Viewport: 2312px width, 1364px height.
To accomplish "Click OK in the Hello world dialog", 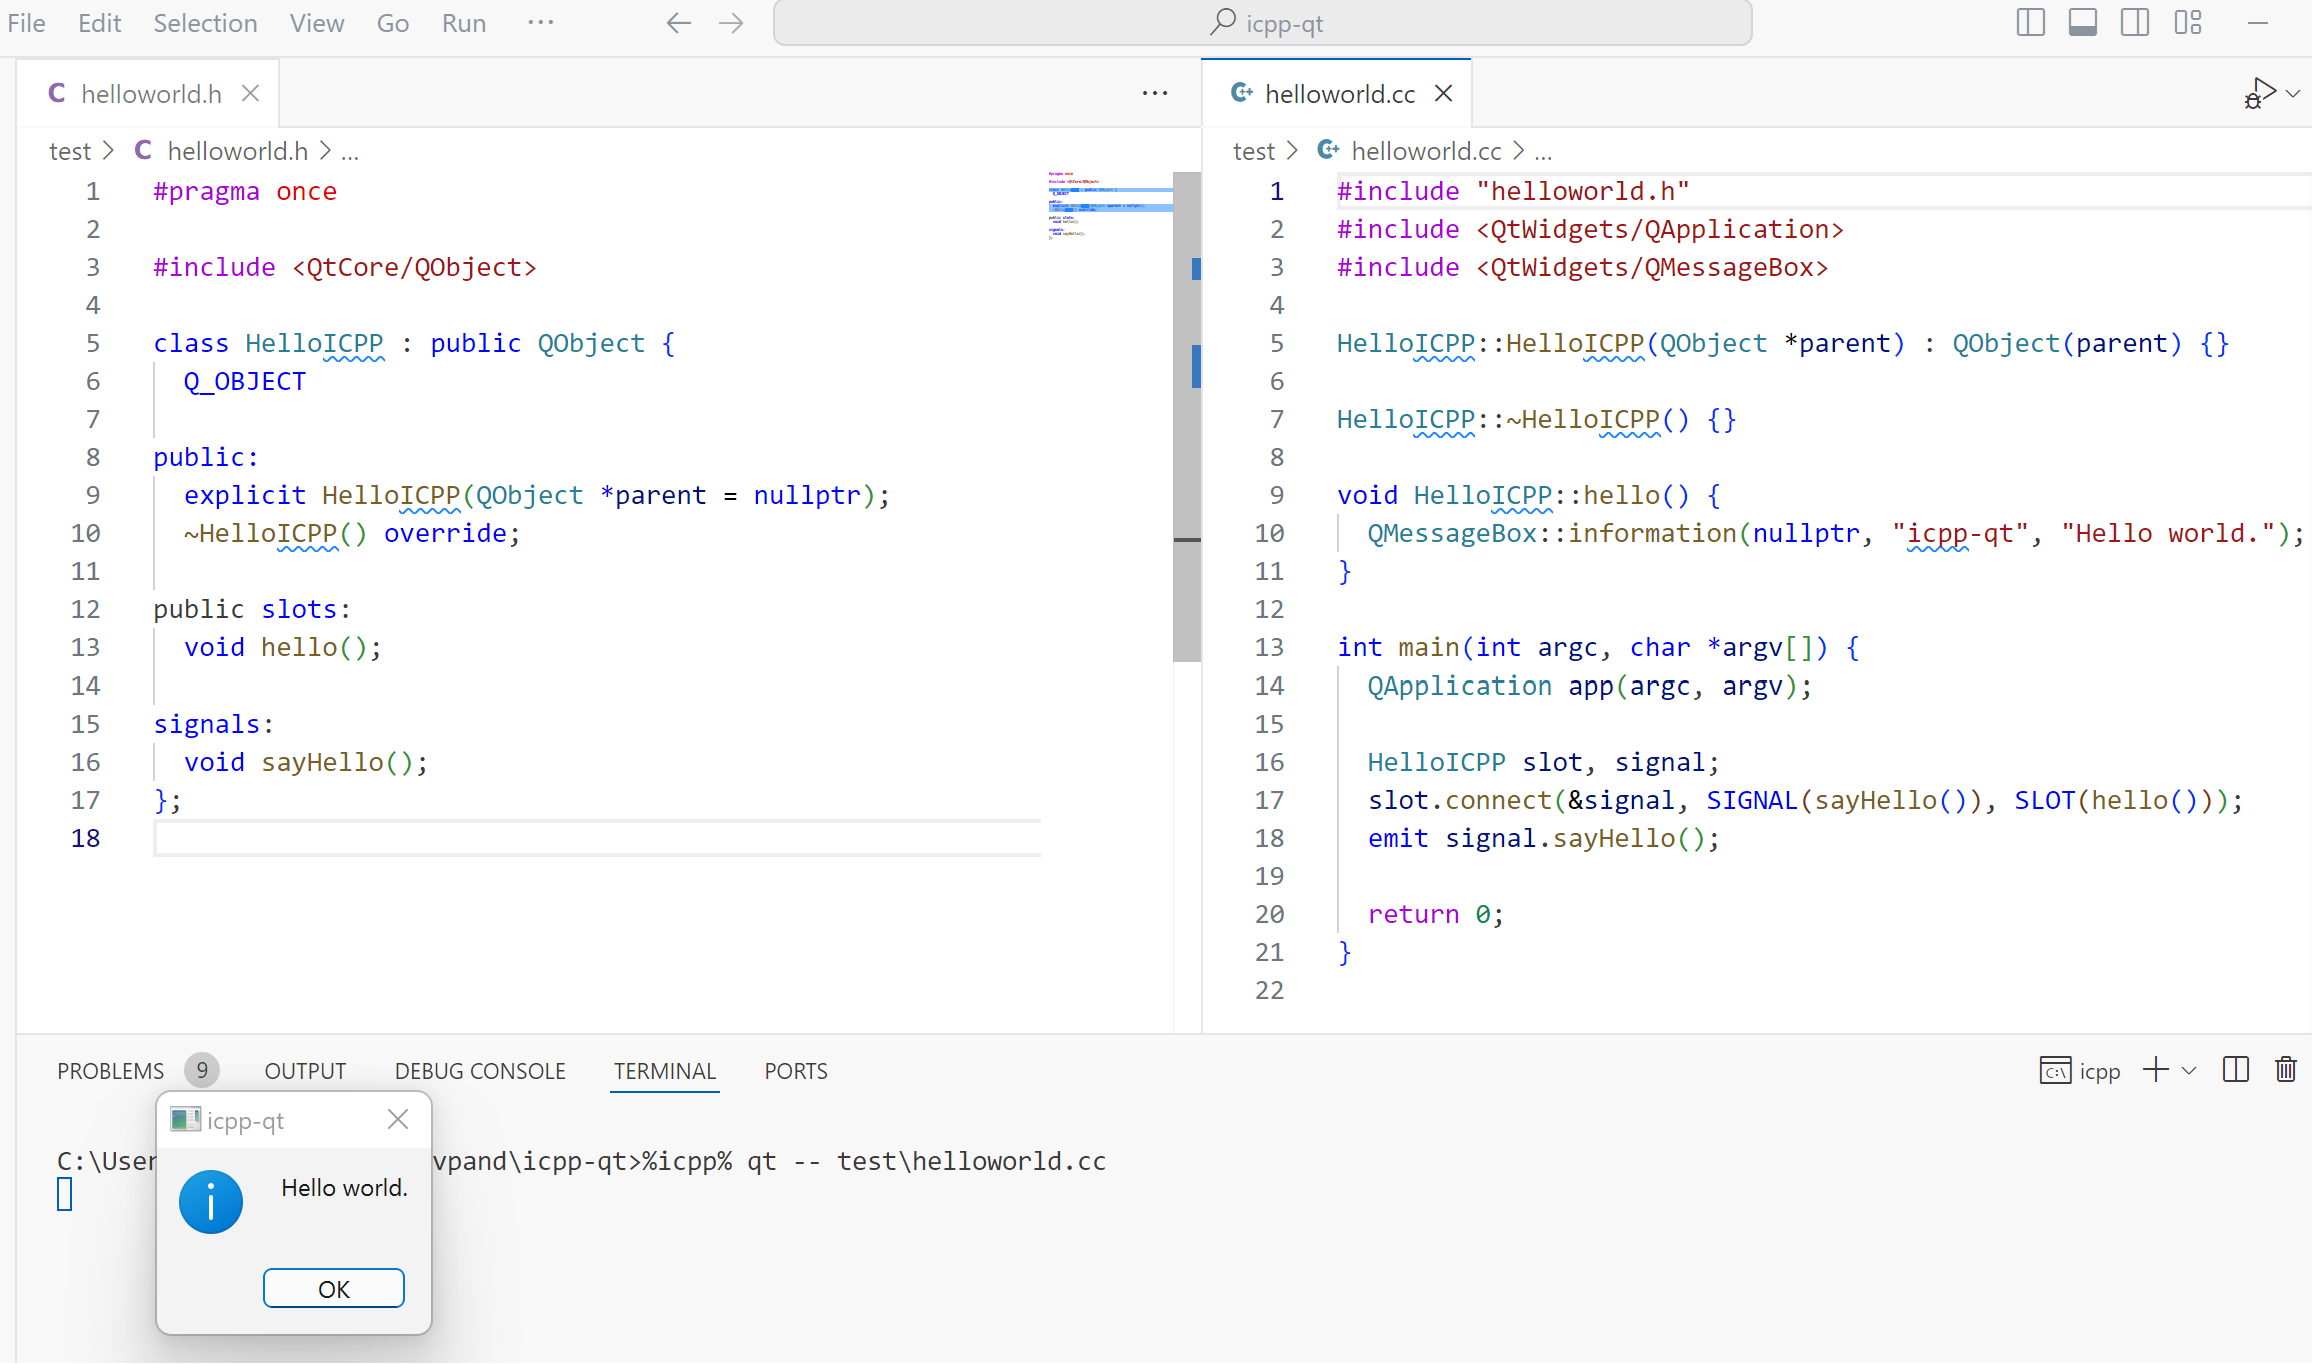I will point(333,1288).
